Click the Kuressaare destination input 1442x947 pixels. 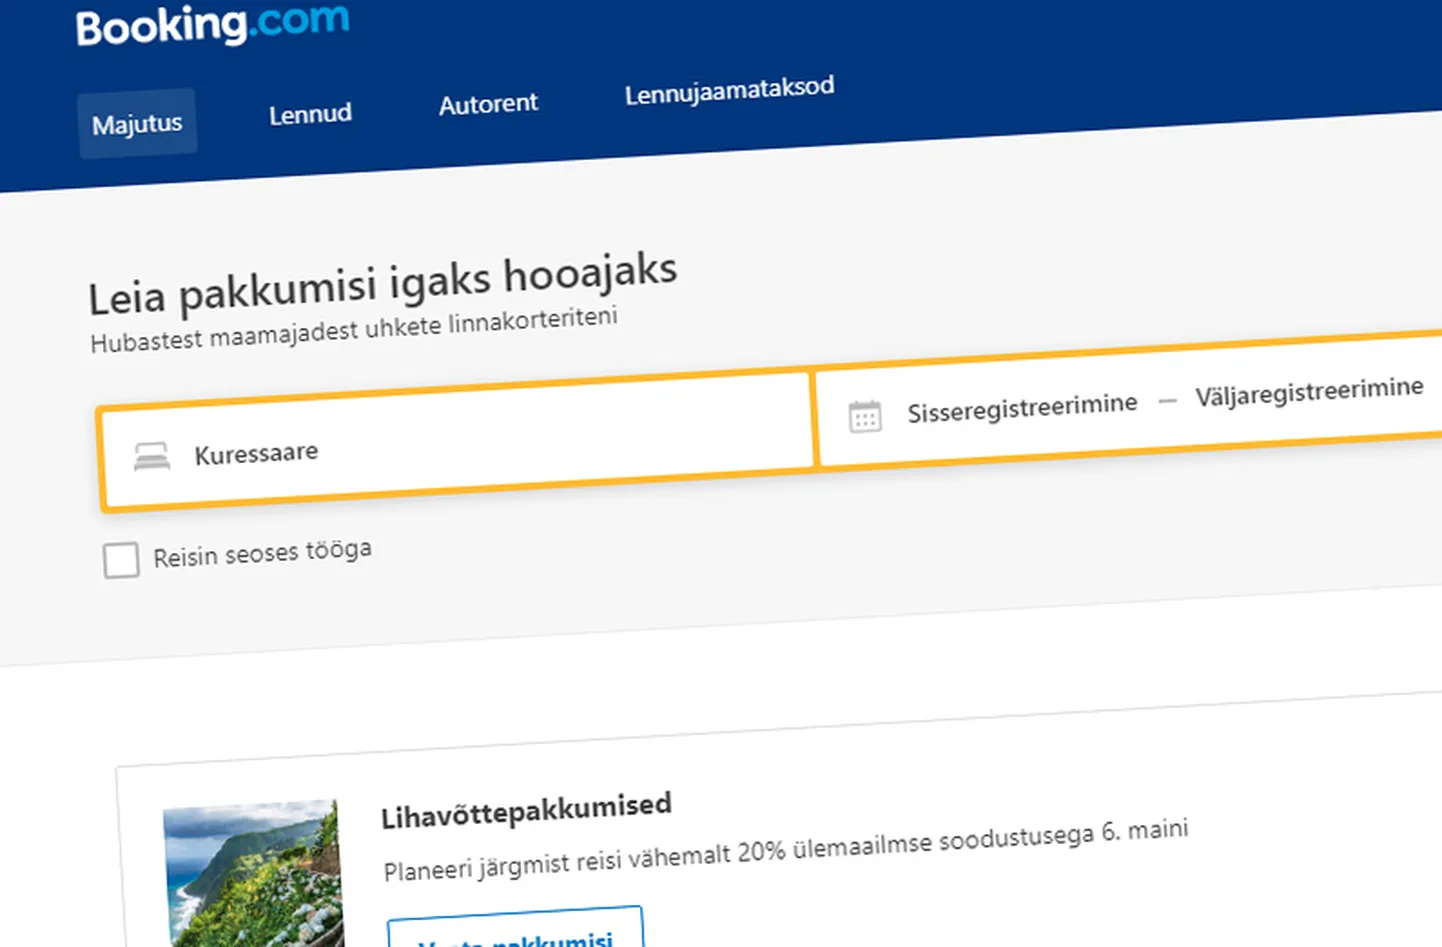(x=457, y=441)
